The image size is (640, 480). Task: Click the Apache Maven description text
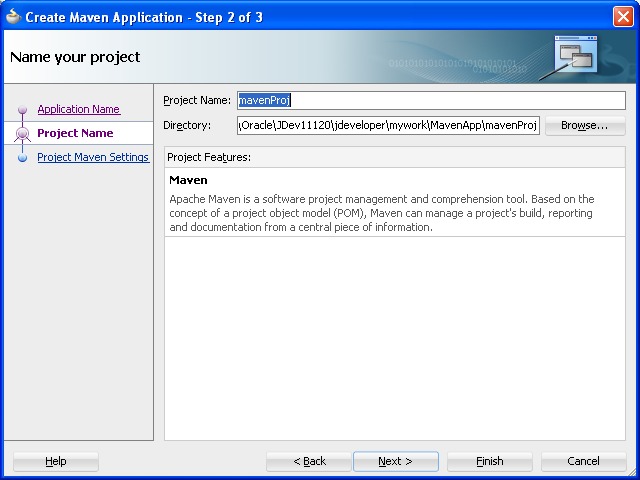click(382, 213)
